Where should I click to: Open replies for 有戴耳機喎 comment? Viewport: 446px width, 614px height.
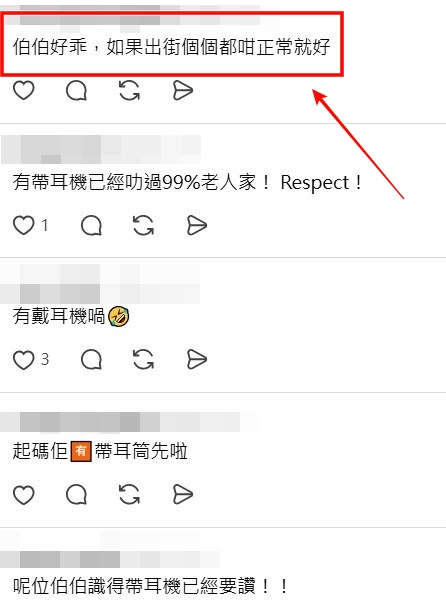click(91, 359)
